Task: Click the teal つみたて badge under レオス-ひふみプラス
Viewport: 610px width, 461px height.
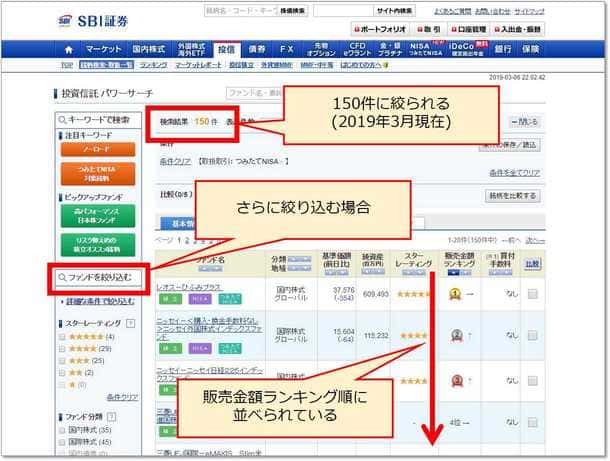Action: coord(230,299)
